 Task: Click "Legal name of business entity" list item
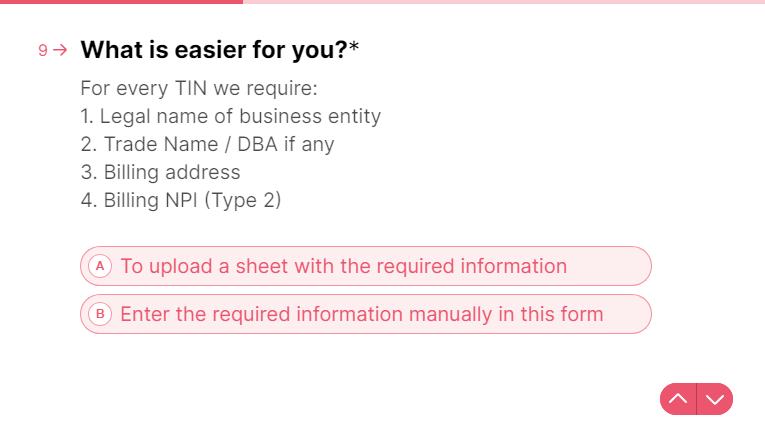coord(240,117)
